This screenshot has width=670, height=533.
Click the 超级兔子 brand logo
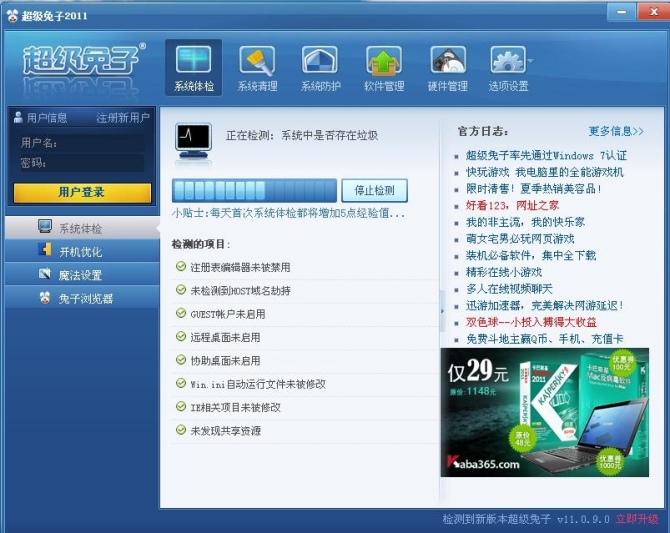[83, 59]
